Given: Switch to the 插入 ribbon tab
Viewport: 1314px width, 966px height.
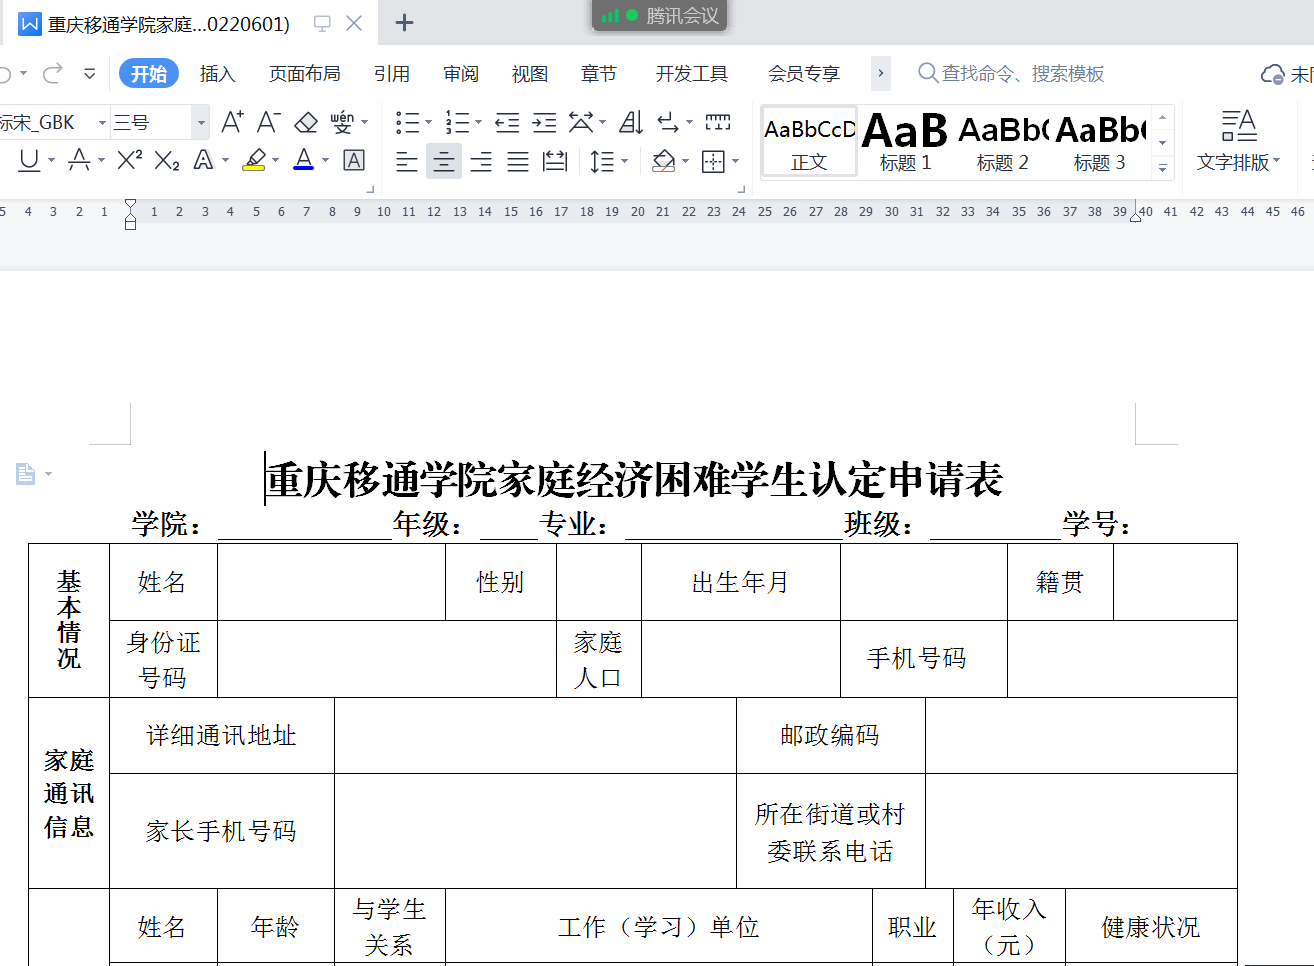Looking at the screenshot, I should click(x=217, y=74).
